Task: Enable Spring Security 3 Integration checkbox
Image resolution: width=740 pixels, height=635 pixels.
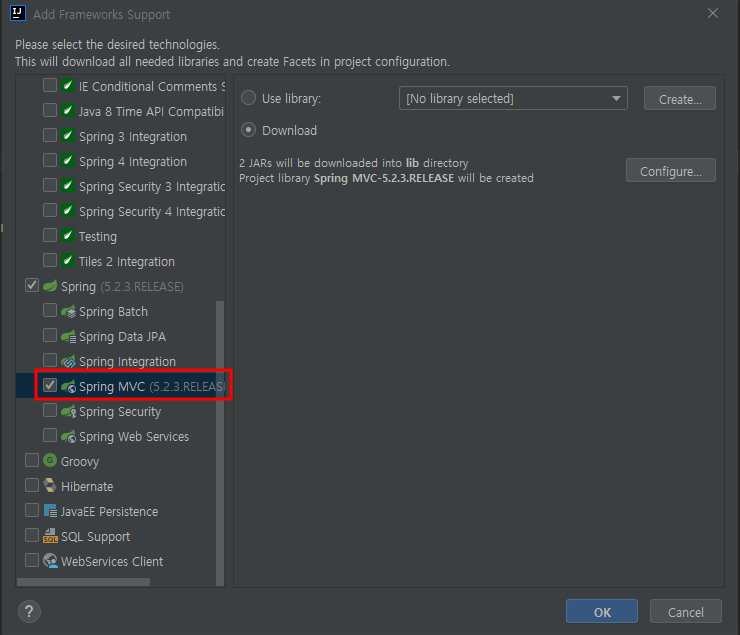Action: tap(50, 185)
